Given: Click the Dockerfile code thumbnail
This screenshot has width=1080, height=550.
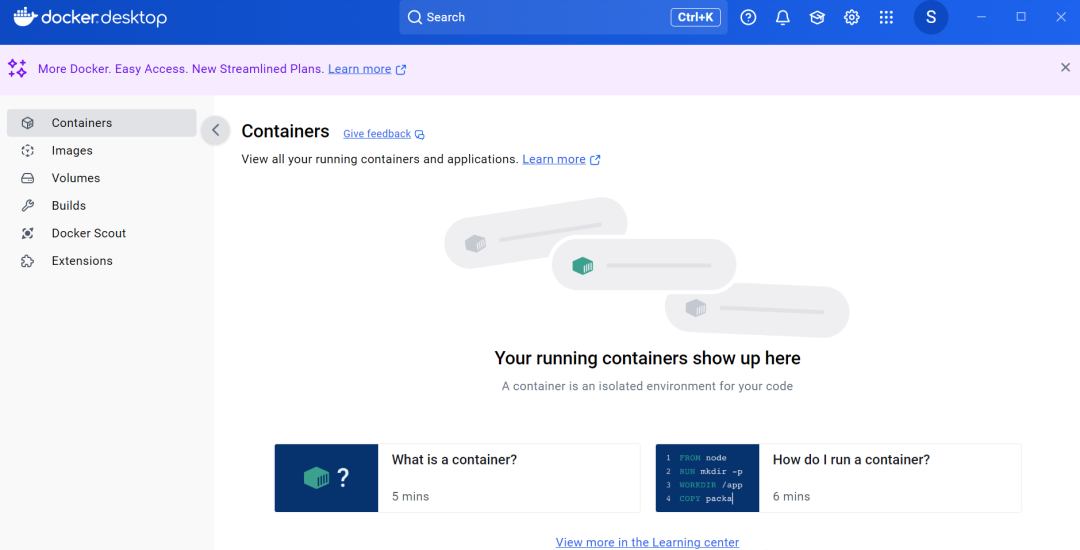Looking at the screenshot, I should coord(707,478).
